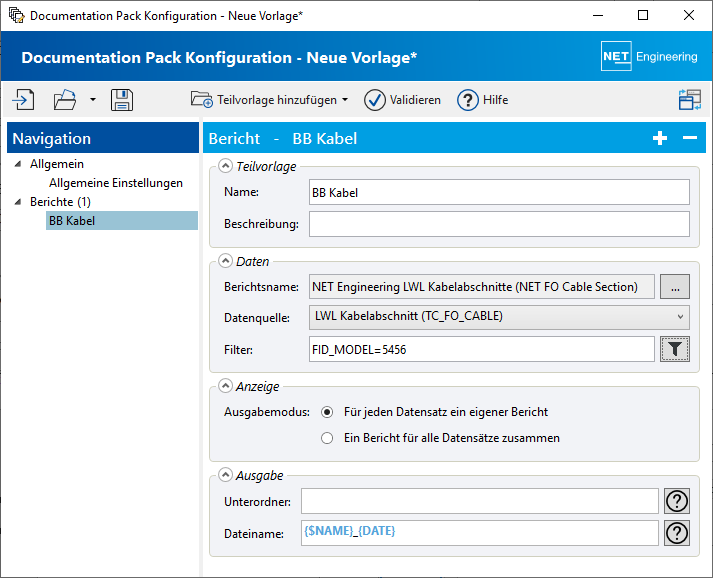Collapse the Berichte (1) tree node

tap(18, 201)
